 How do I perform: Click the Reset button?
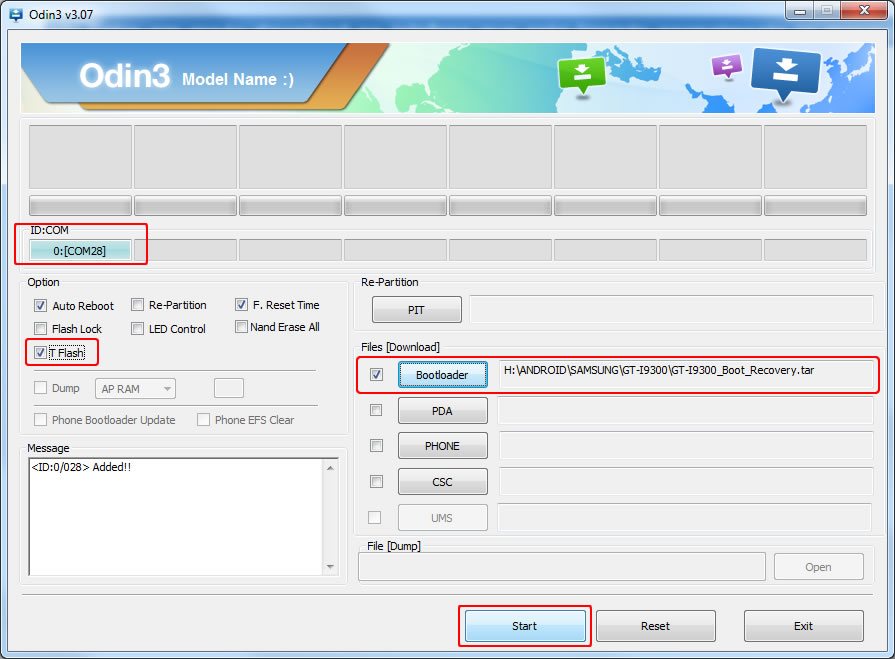(655, 626)
